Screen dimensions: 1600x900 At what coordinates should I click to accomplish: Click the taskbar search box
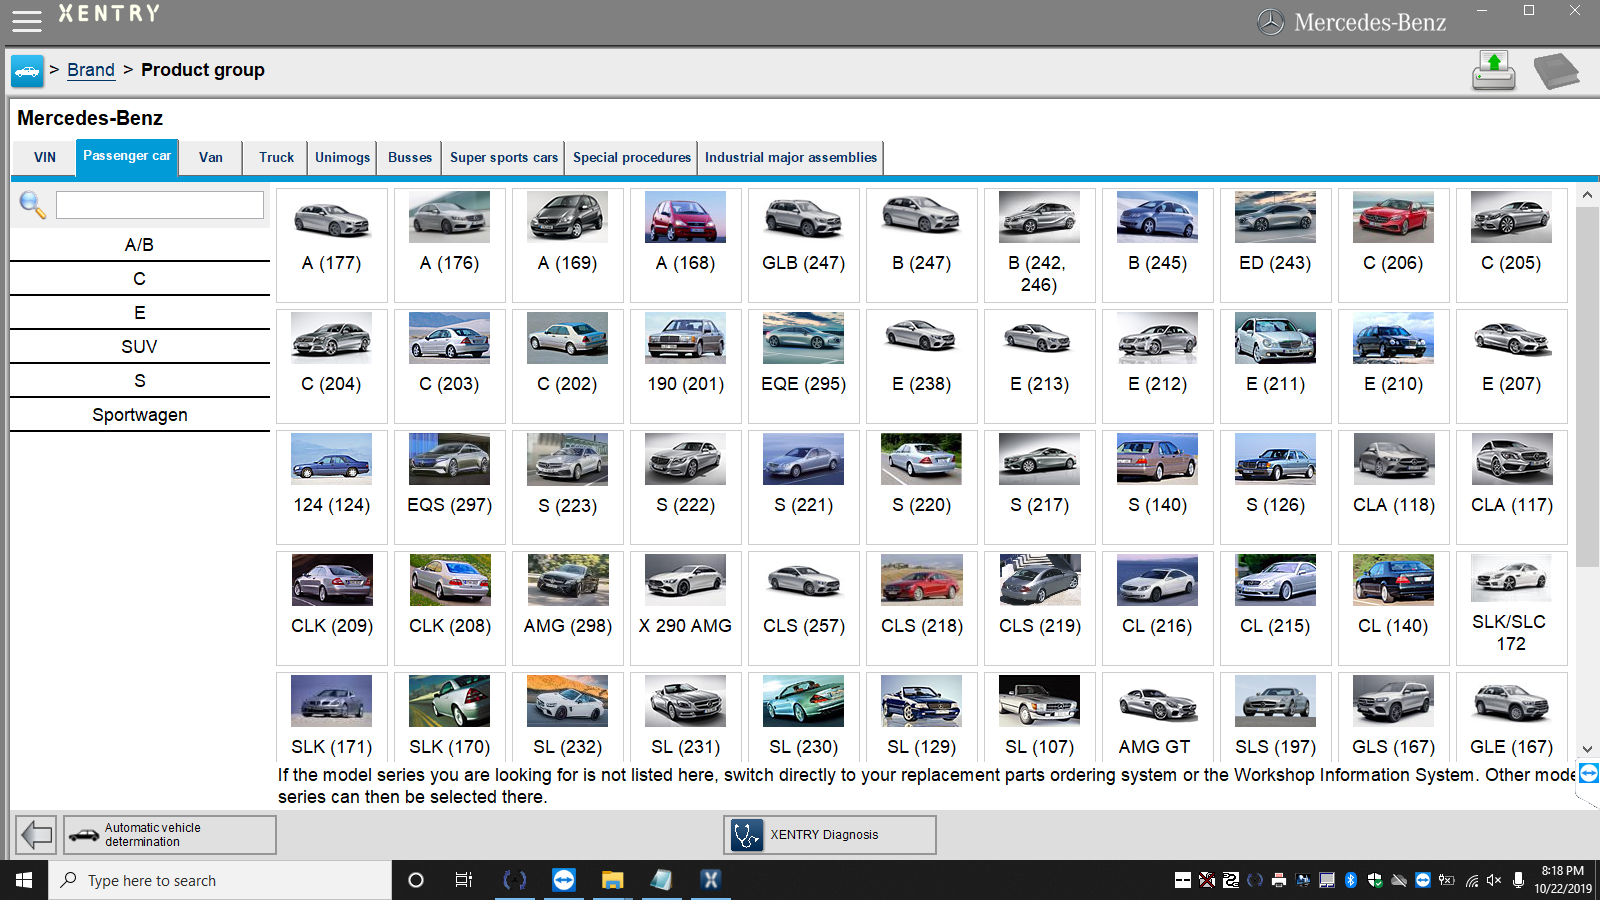220,880
